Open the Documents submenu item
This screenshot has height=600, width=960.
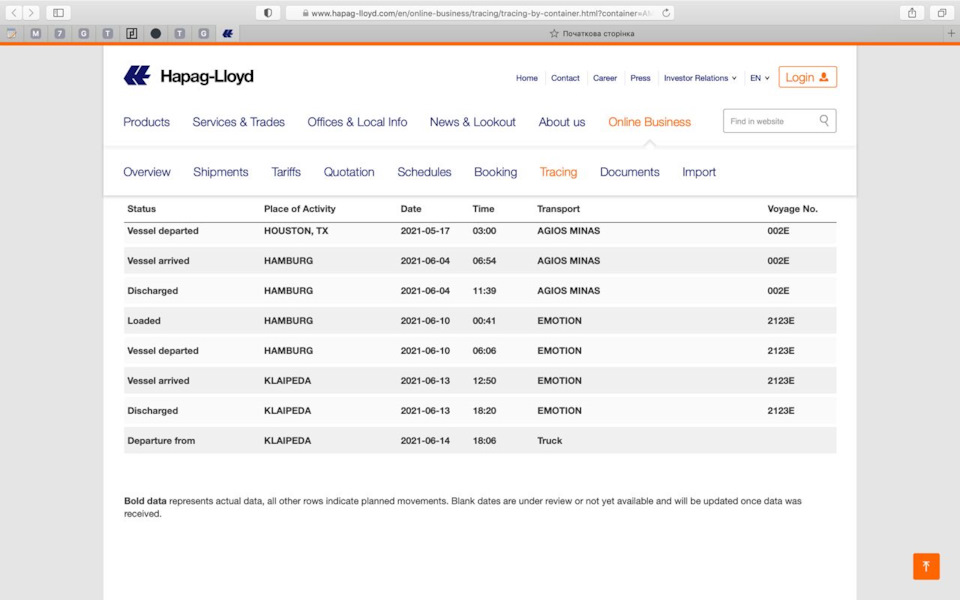(x=629, y=172)
